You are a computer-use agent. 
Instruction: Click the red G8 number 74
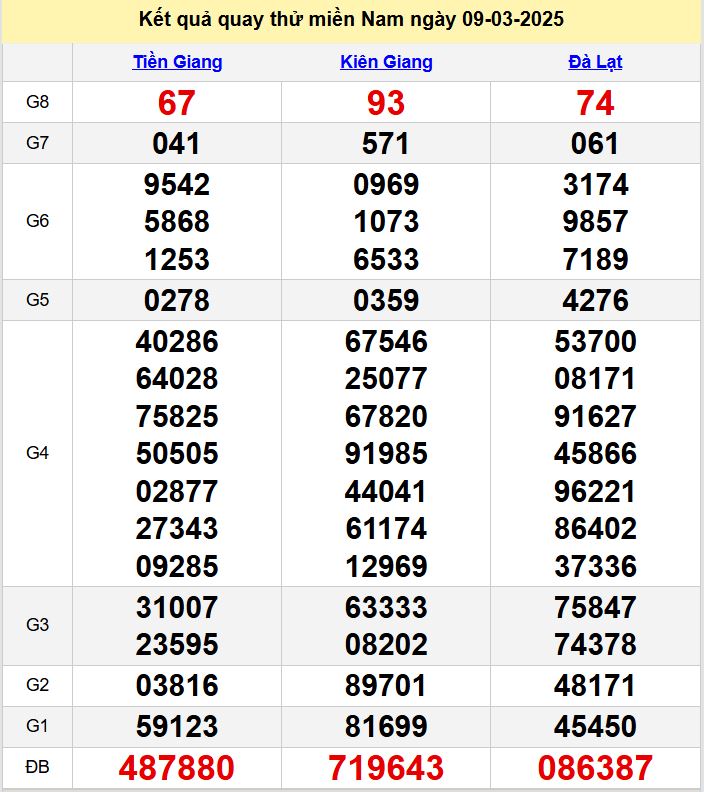coord(595,103)
